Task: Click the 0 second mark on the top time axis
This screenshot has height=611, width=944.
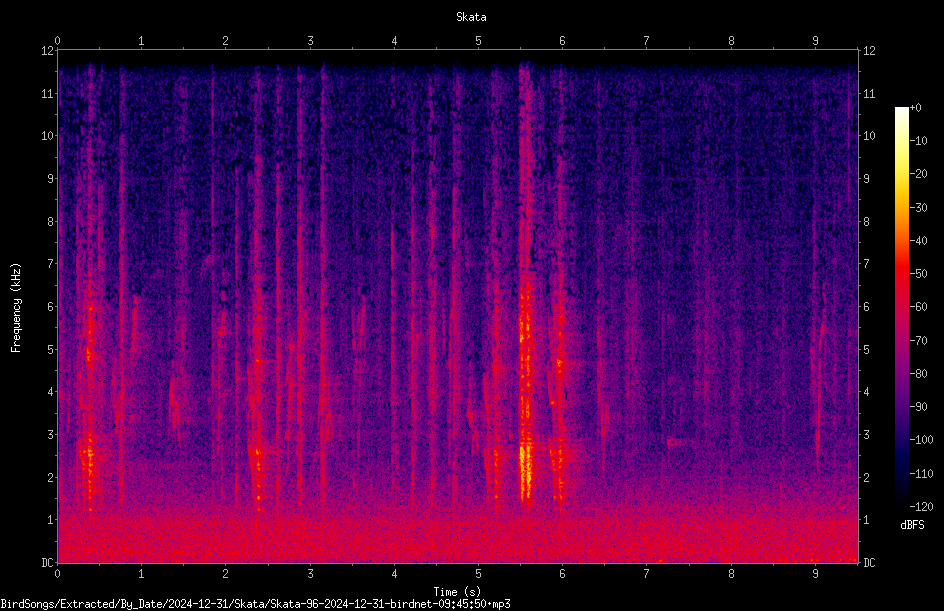Action: coord(57,41)
